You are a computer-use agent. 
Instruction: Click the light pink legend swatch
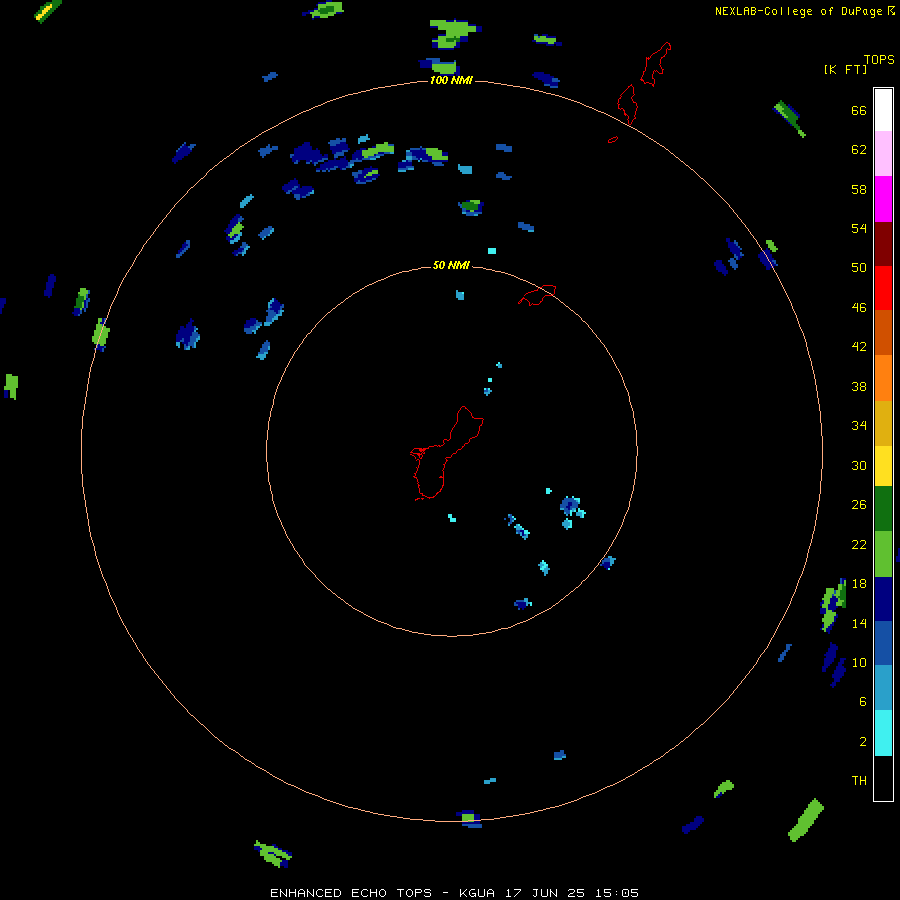tap(883, 154)
